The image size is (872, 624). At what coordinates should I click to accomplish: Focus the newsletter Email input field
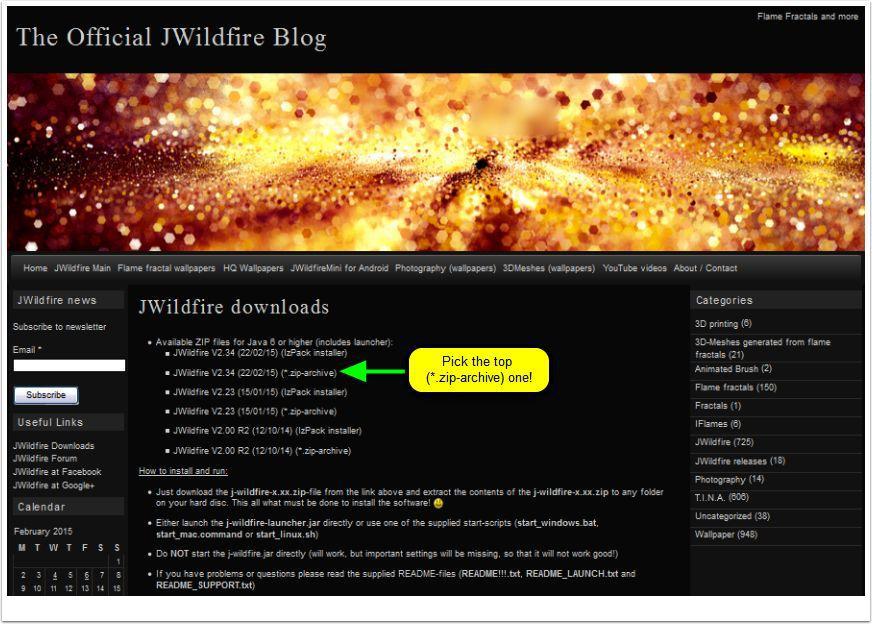click(70, 365)
